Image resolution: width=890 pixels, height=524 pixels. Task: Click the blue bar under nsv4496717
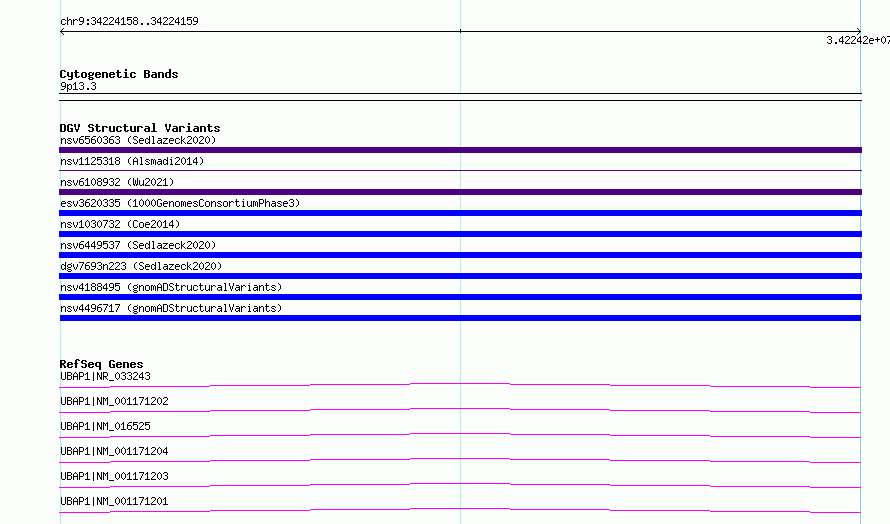tap(460, 318)
